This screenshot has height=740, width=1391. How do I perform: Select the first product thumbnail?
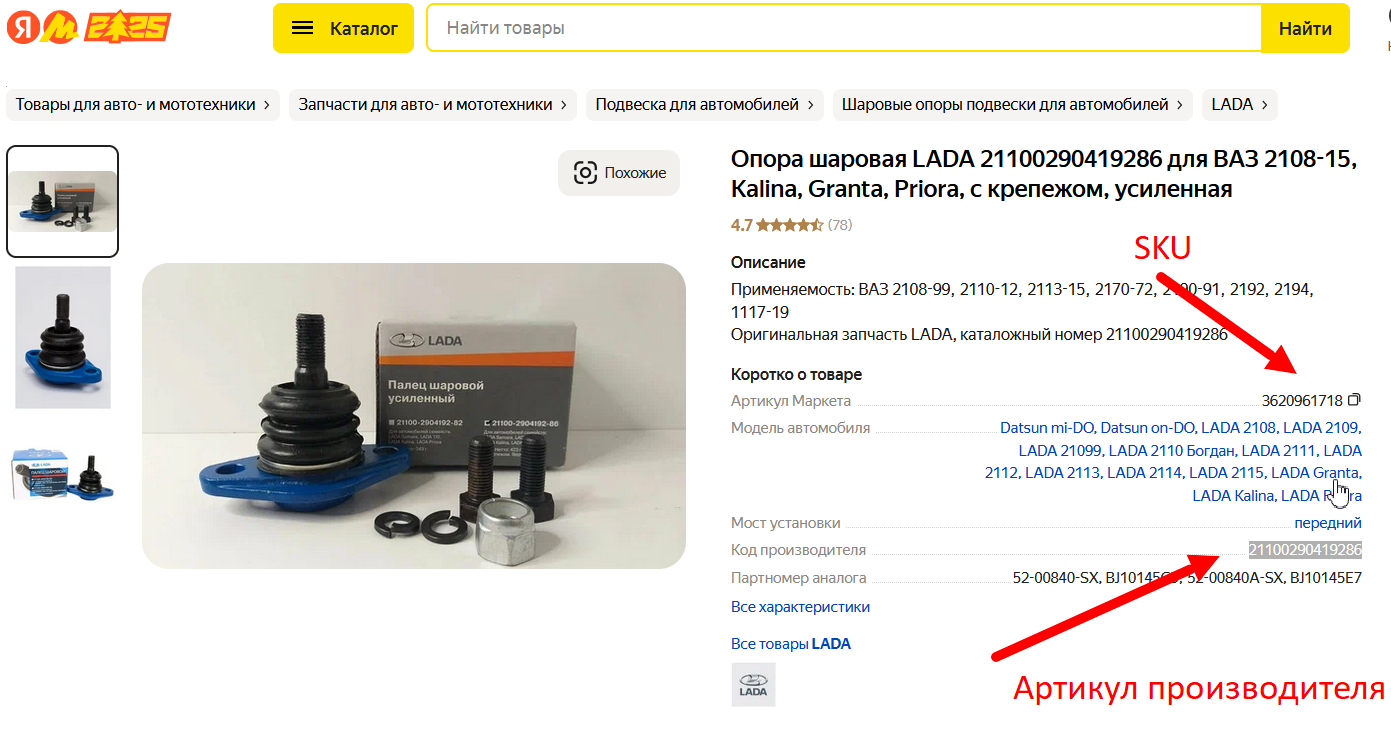tap(63, 202)
